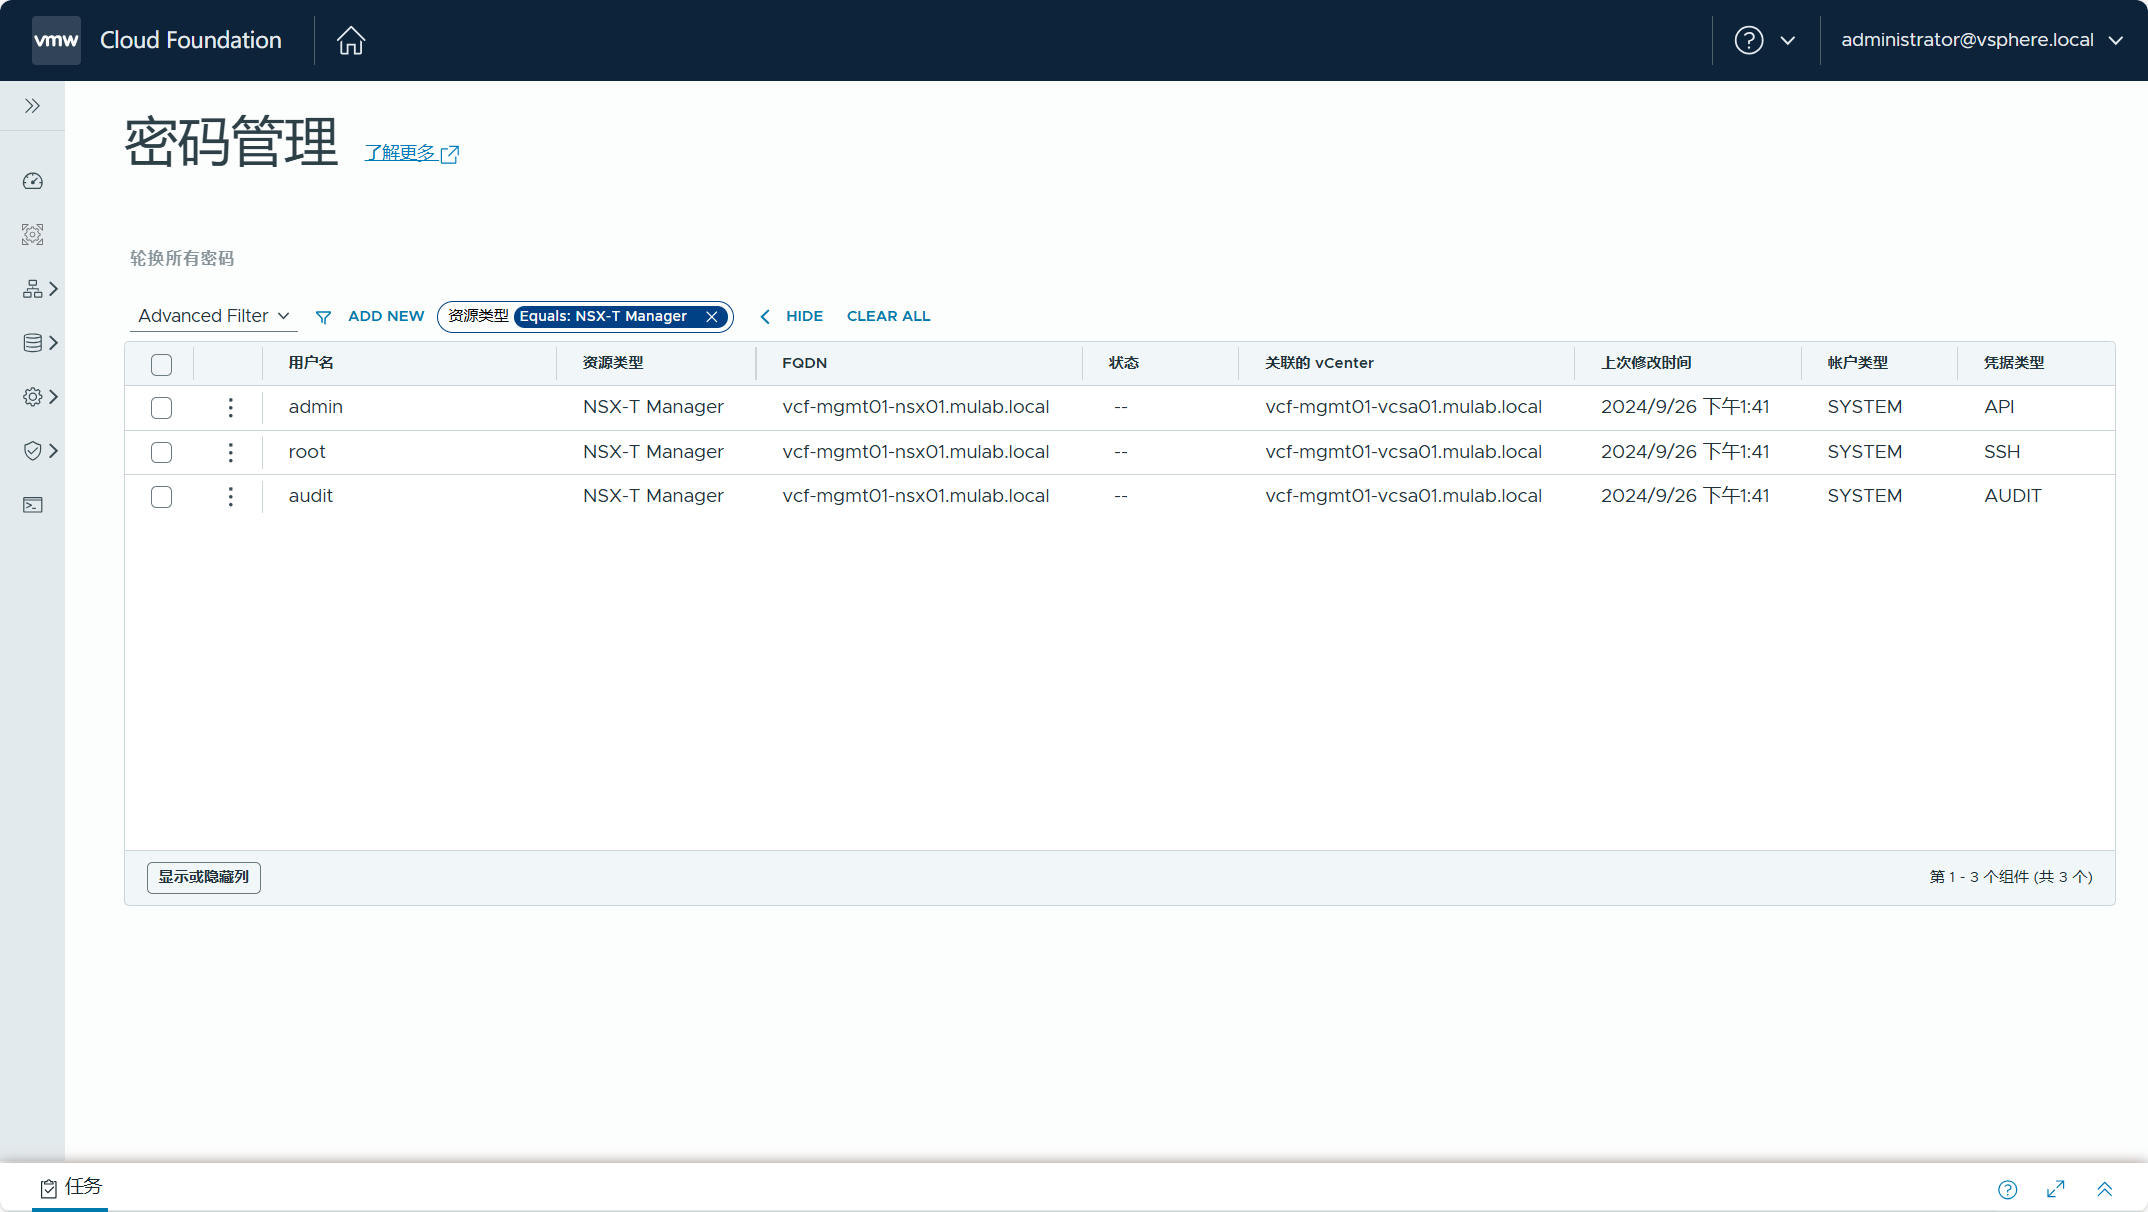The width and height of the screenshot is (2148, 1212).
Task: Expand the Inventory sidebar chevron
Action: click(x=54, y=289)
